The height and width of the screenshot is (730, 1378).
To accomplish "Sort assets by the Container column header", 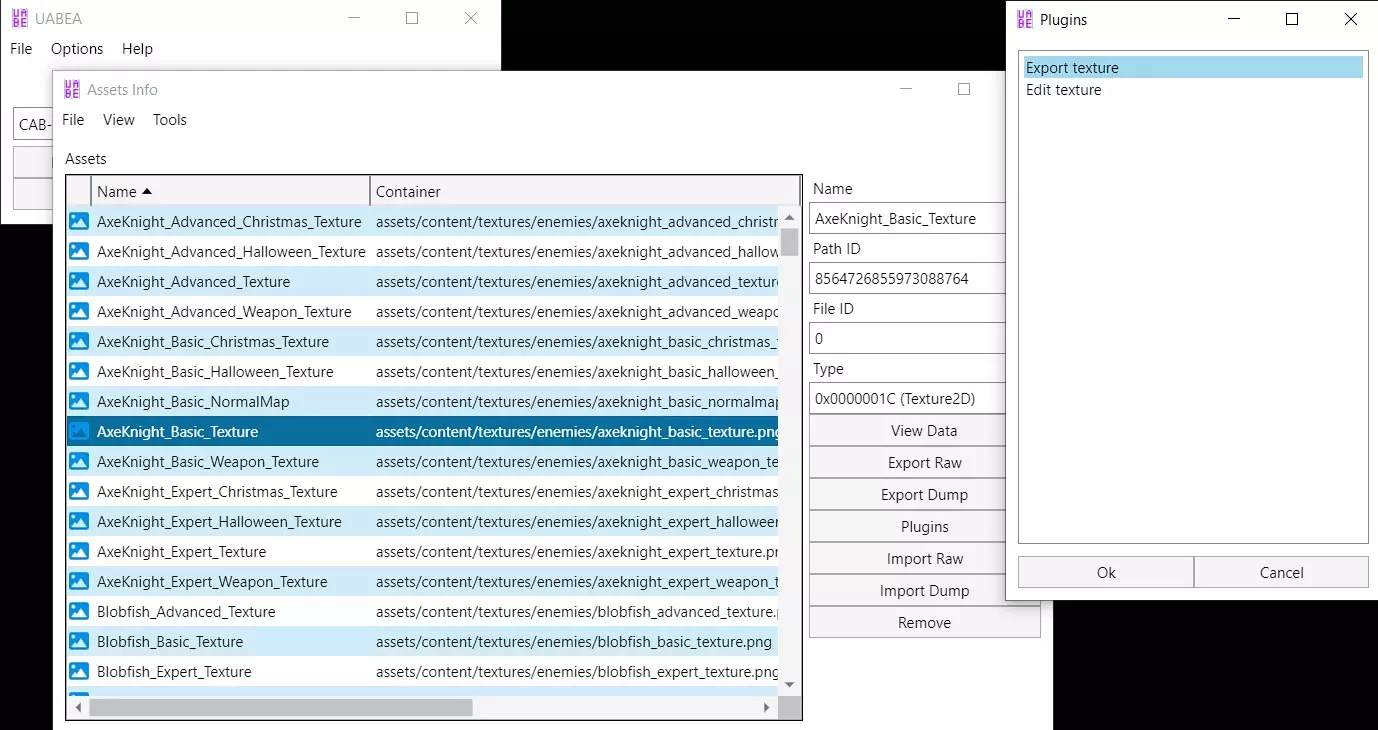I will click(585, 191).
